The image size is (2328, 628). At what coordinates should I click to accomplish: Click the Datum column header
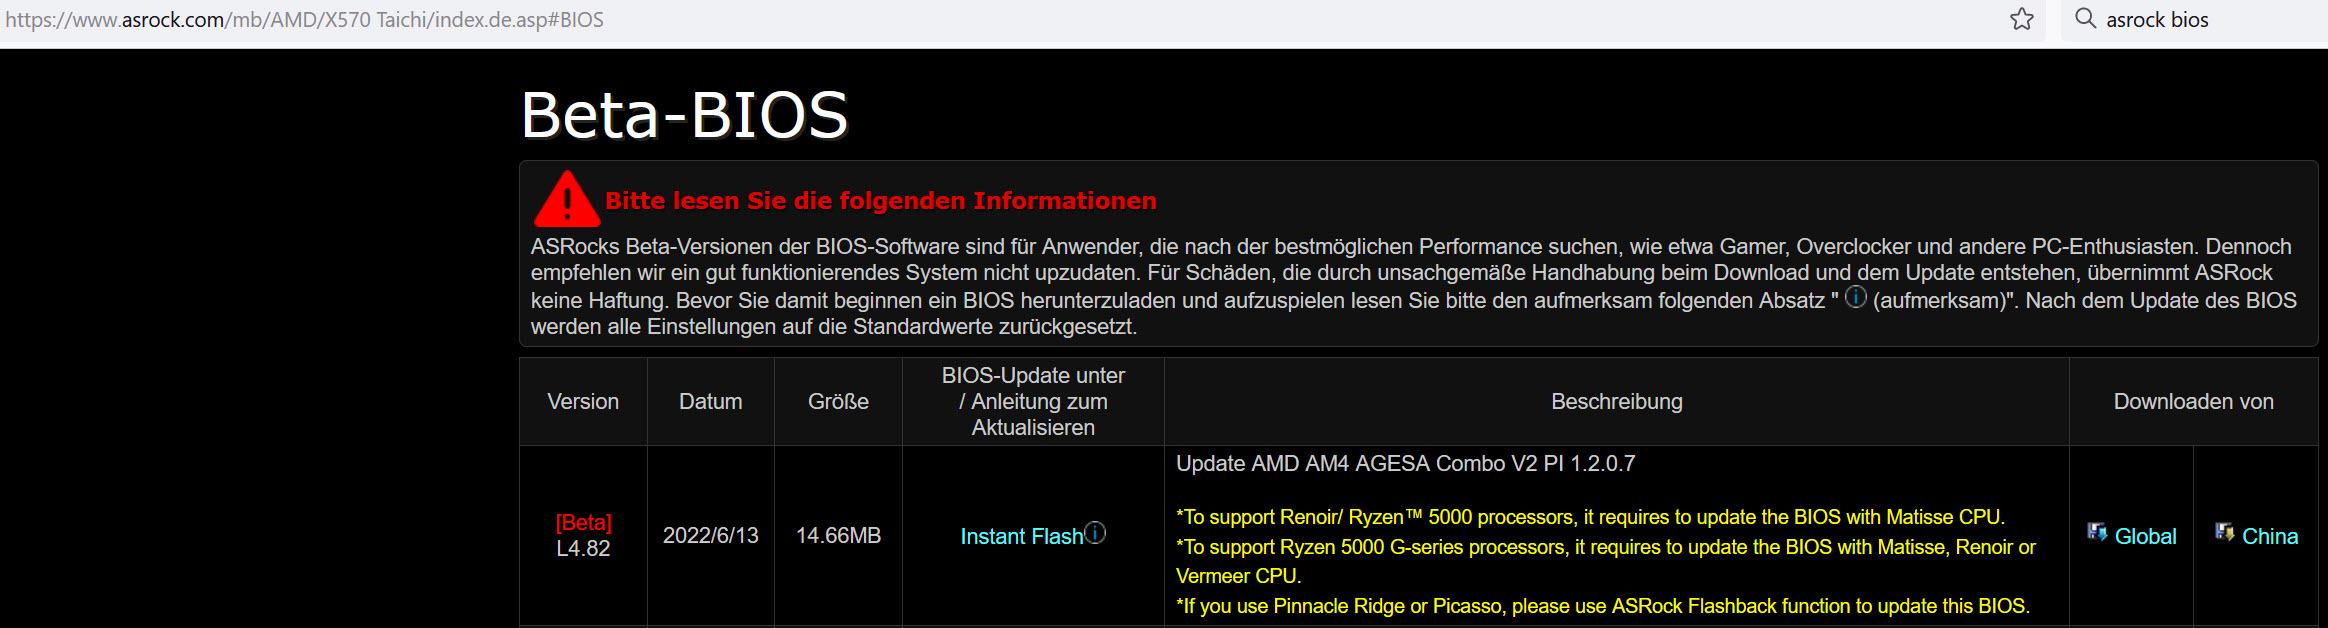point(710,401)
